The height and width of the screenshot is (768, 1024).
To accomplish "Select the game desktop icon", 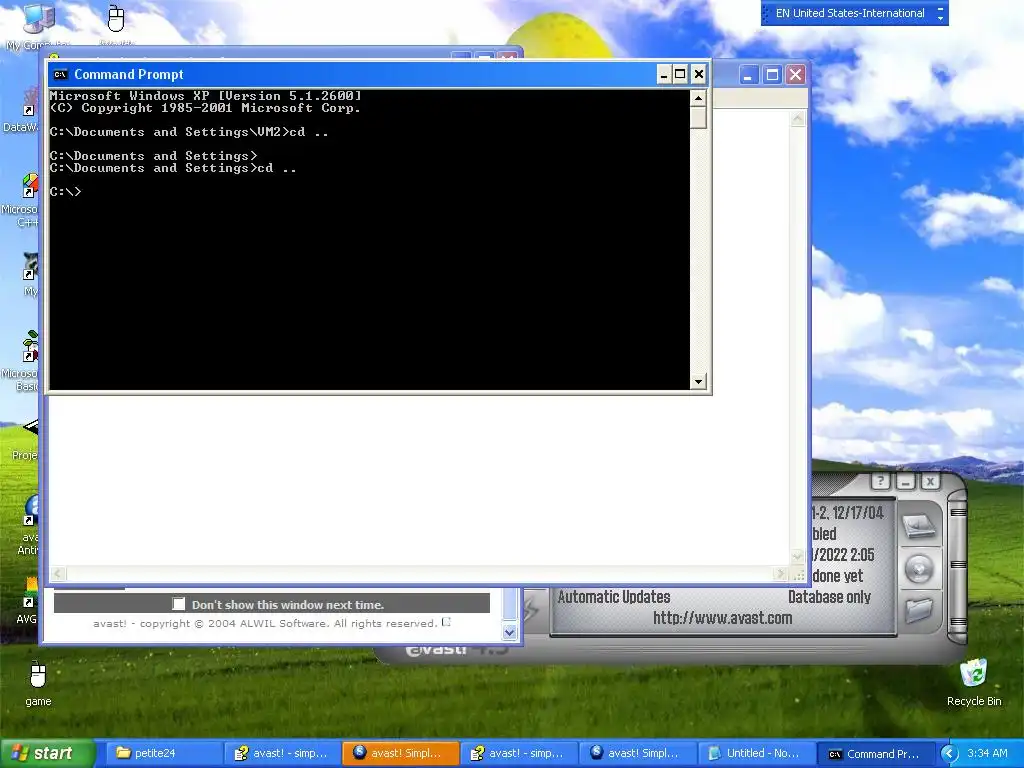I will [x=38, y=684].
